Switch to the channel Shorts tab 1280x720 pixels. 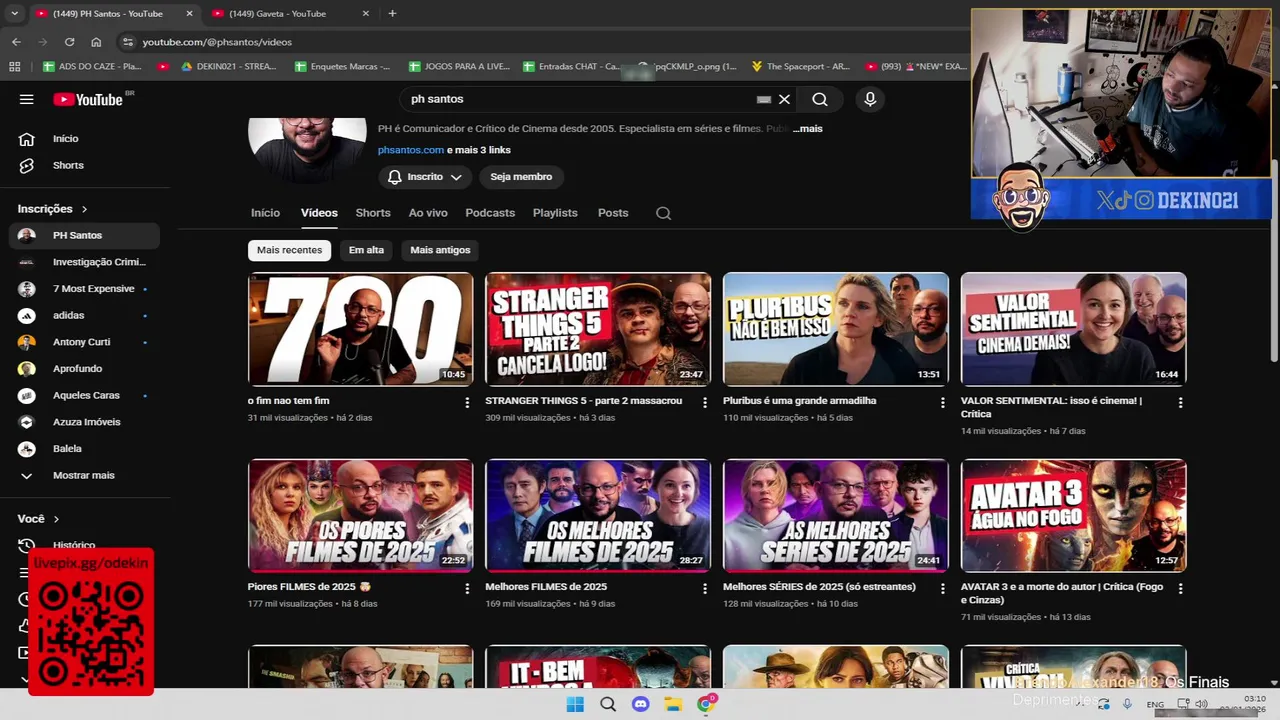pyautogui.click(x=373, y=213)
